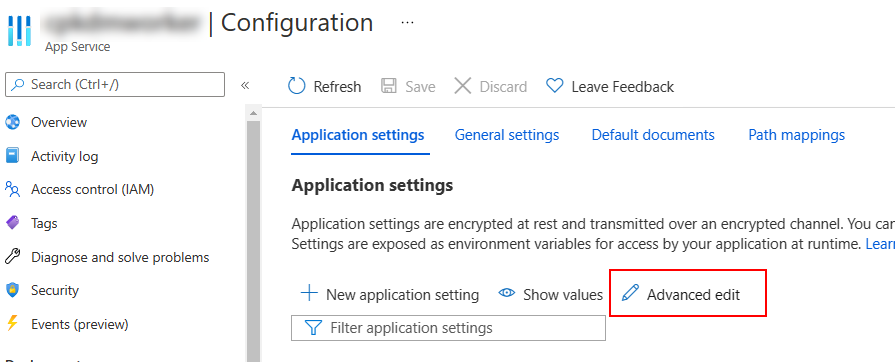Screen dimensions: 895x362
Task: Open the Activity log sidebar item
Action: pos(64,156)
